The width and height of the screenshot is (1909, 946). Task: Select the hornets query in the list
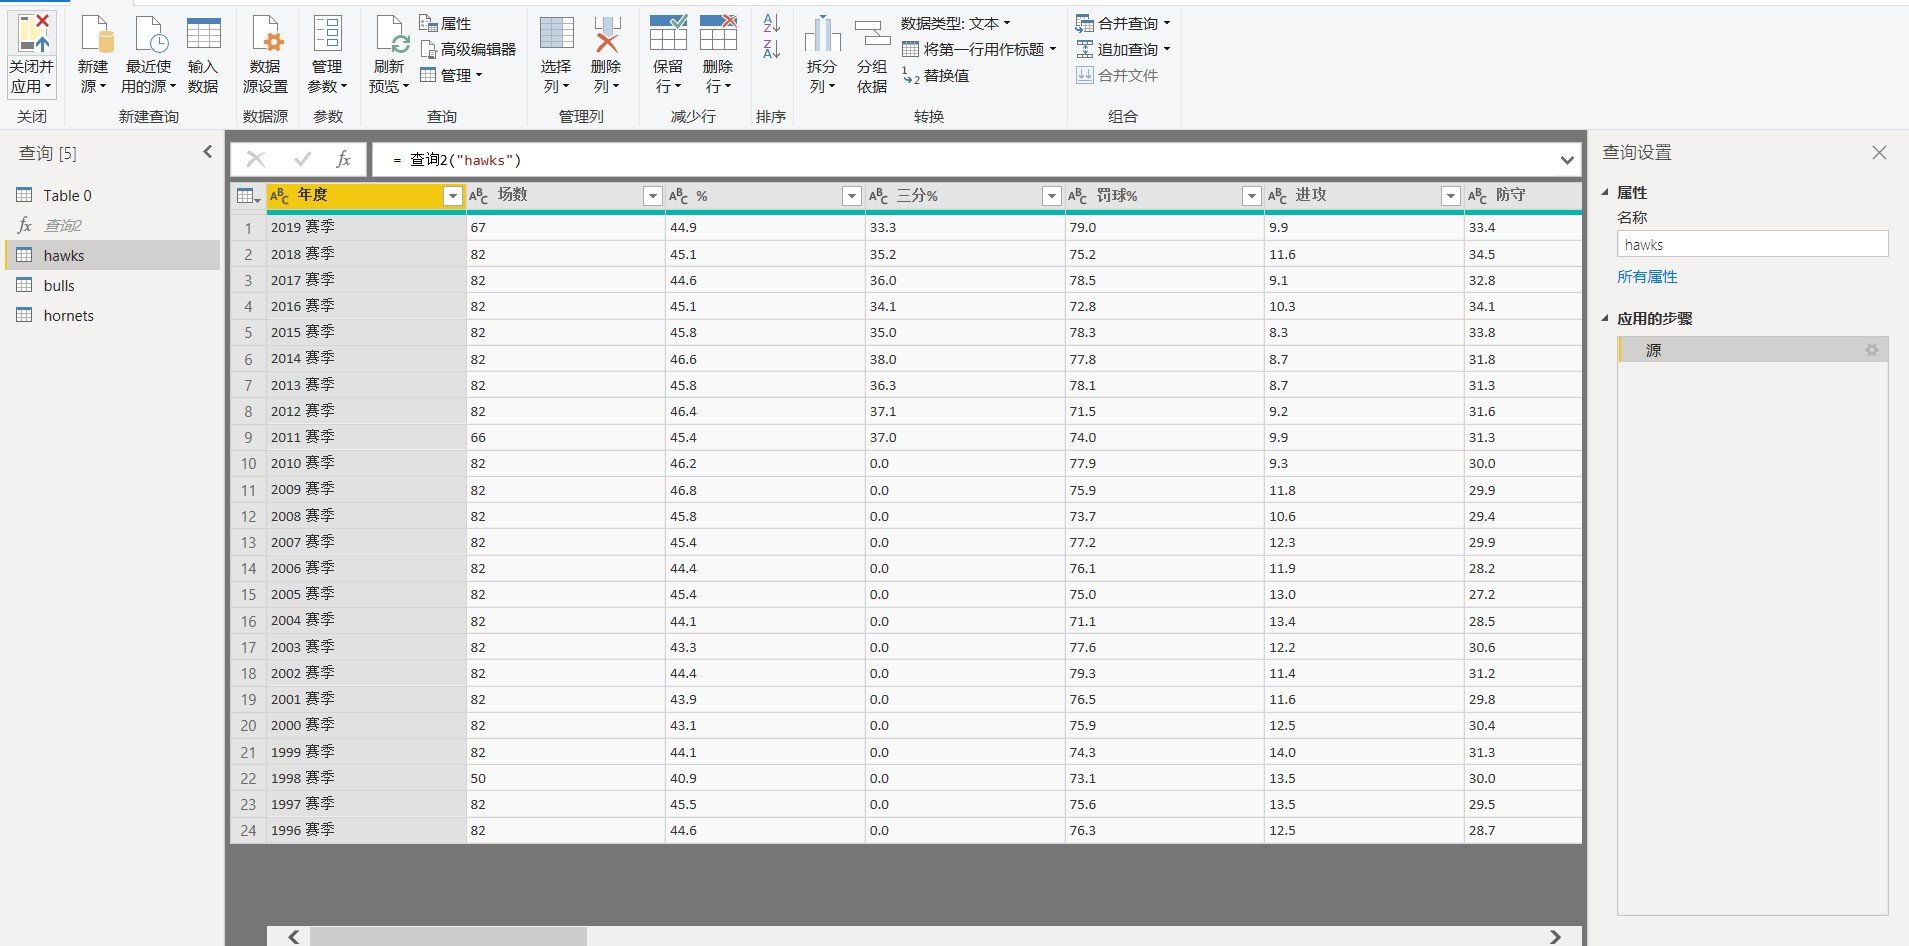point(68,316)
